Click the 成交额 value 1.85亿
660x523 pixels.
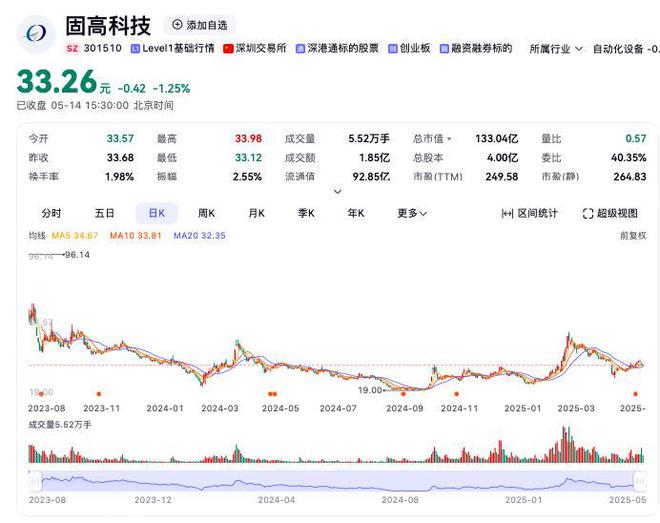click(x=375, y=158)
